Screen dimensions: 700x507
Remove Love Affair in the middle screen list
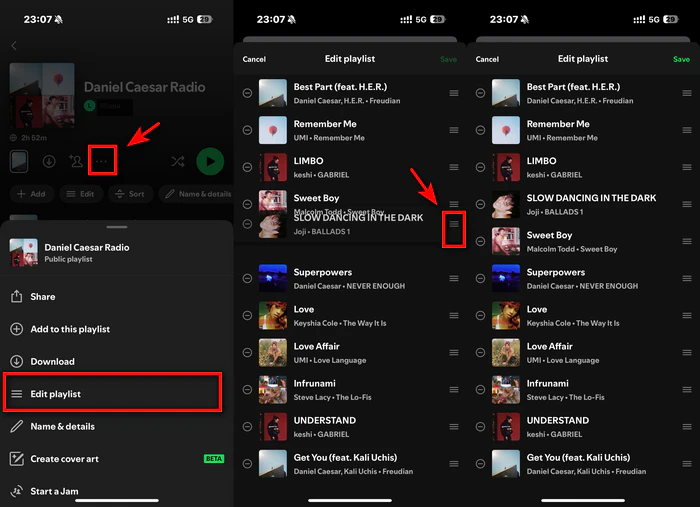tap(247, 352)
